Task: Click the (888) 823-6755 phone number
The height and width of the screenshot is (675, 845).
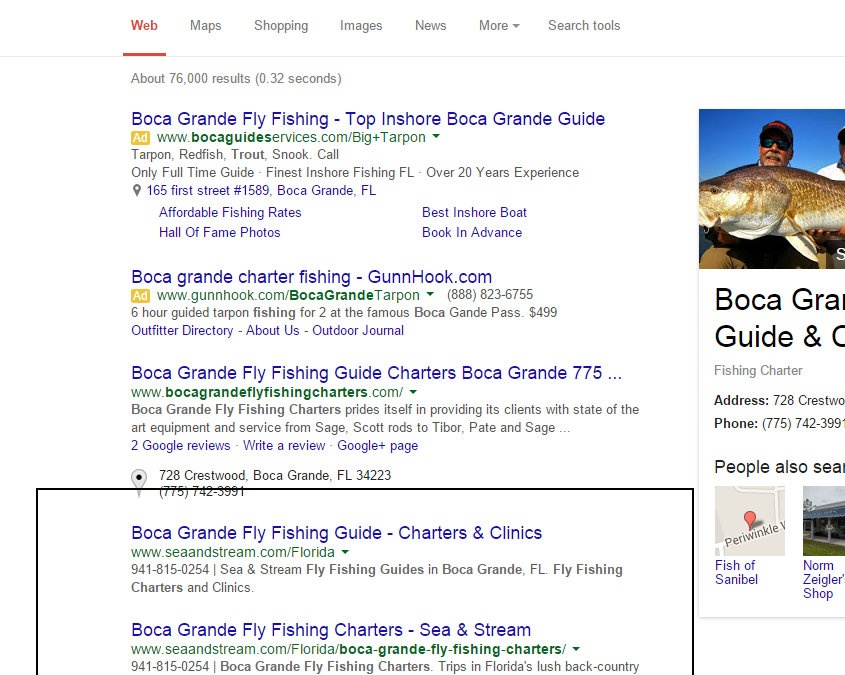Action: click(x=490, y=295)
